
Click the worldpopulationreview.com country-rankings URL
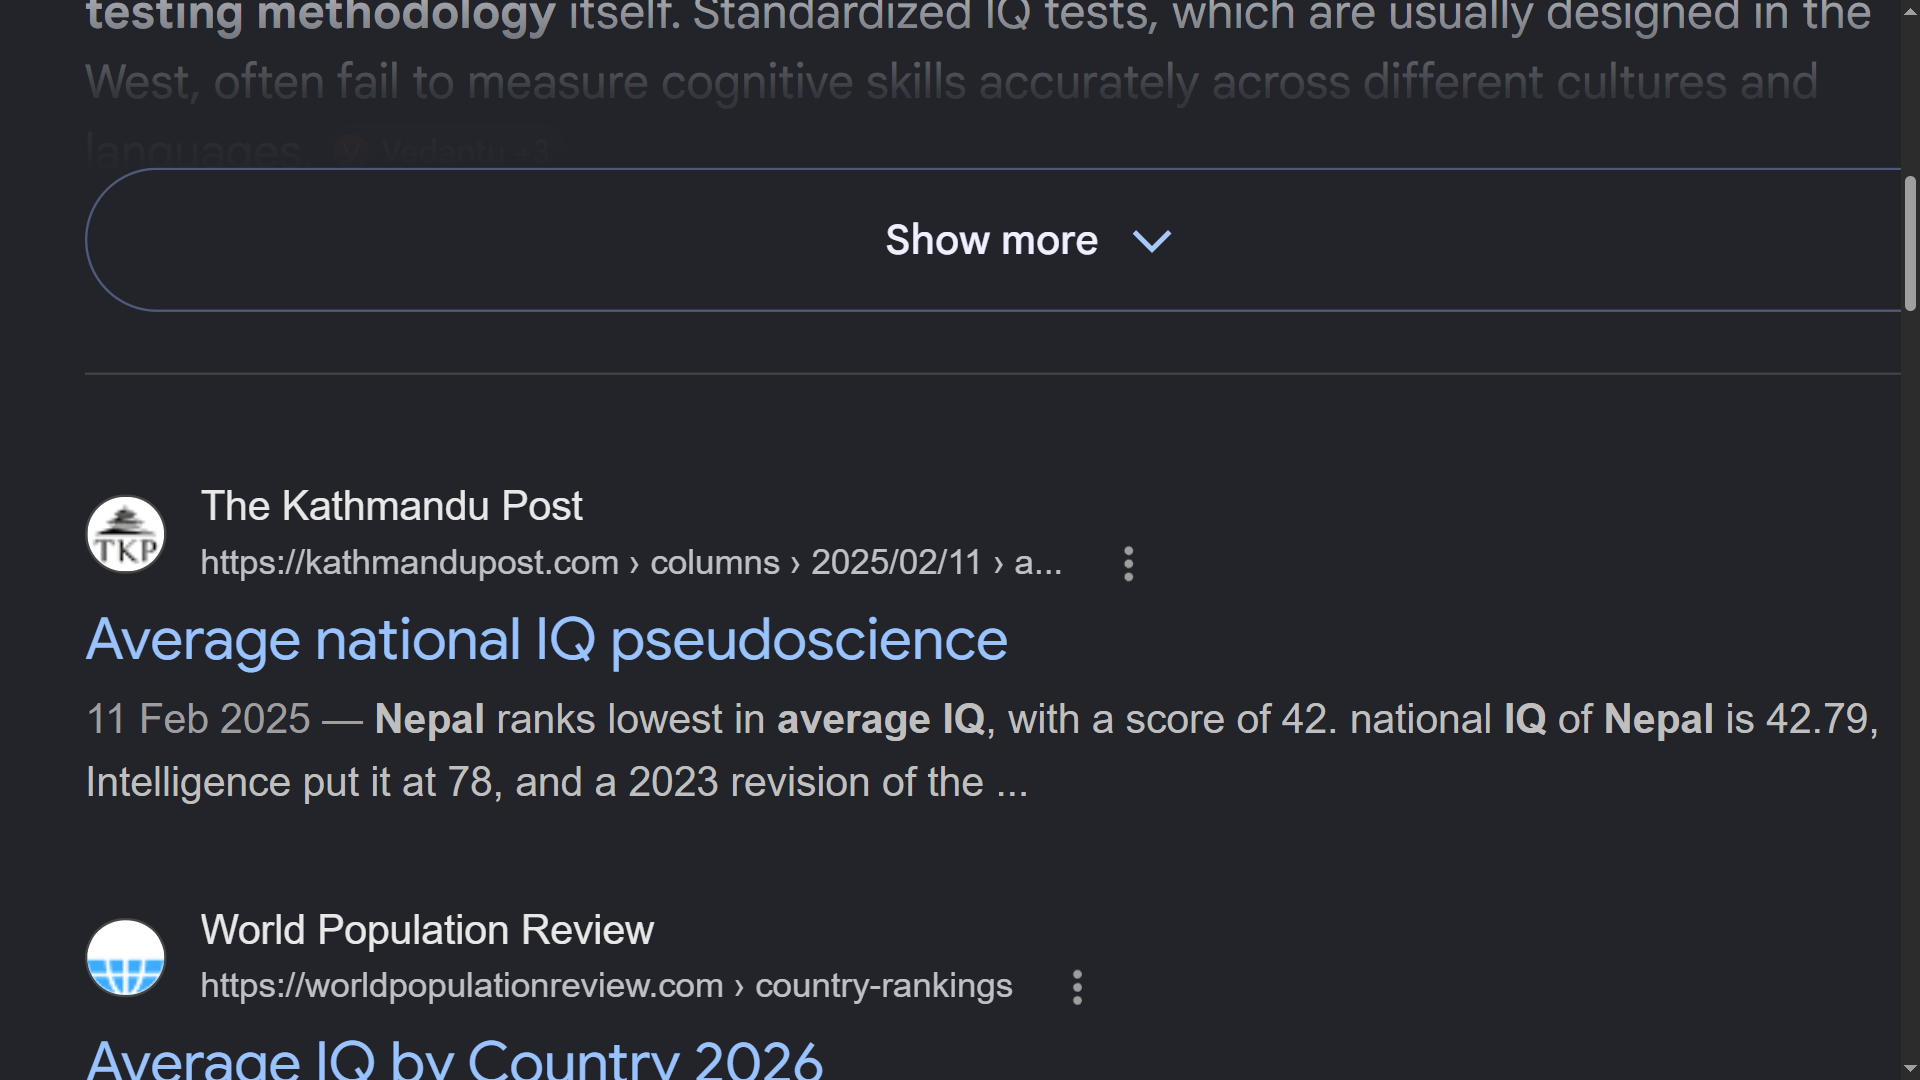[607, 986]
